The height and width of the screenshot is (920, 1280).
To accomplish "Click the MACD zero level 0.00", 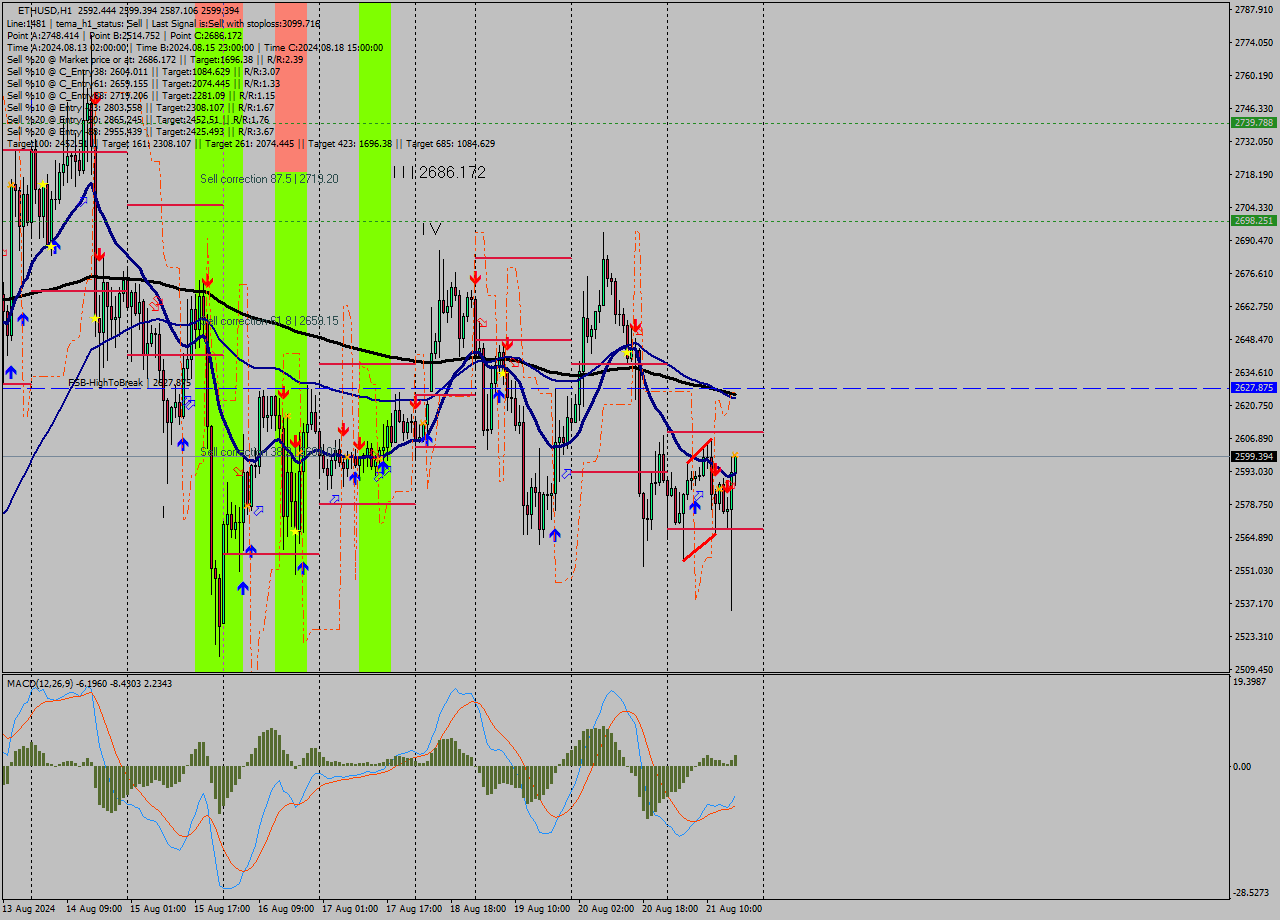I will point(1242,766).
